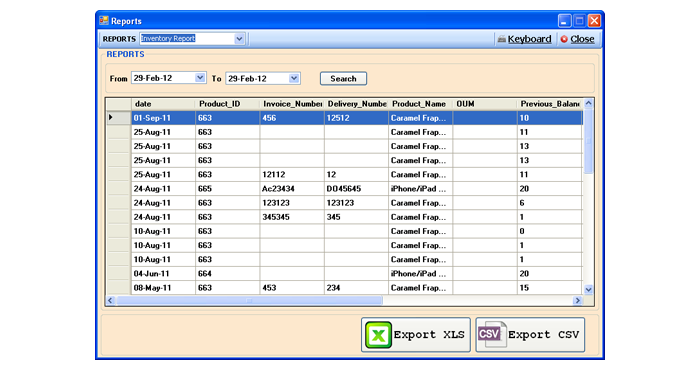700x371 pixels.
Task: Close the Reports window with X button
Action: (x=594, y=21)
